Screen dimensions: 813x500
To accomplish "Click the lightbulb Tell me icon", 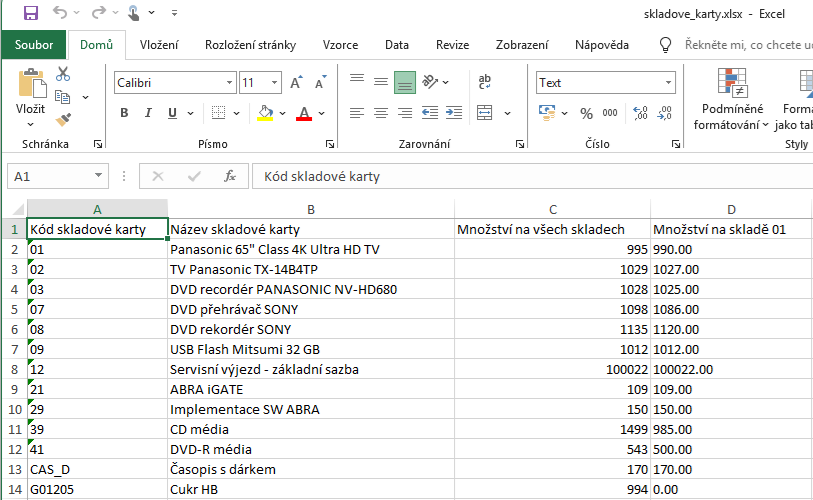I will (x=665, y=45).
